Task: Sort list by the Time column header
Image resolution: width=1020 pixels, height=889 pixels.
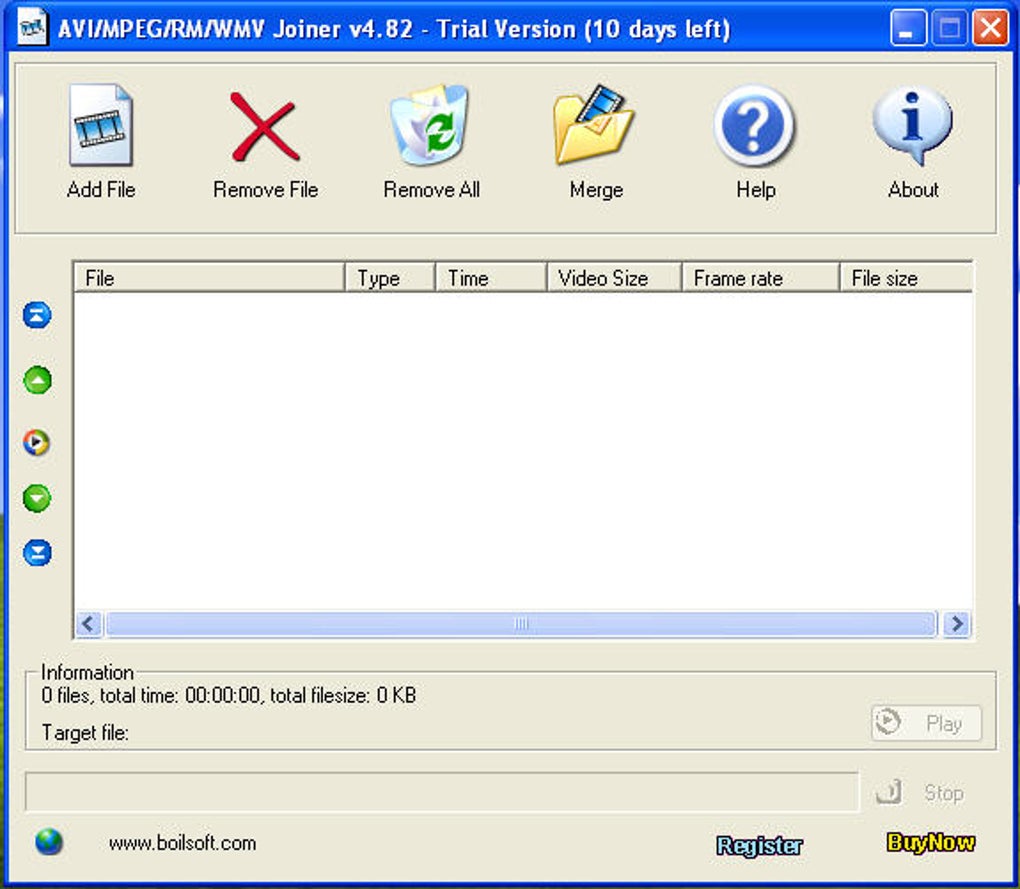Action: (x=490, y=278)
